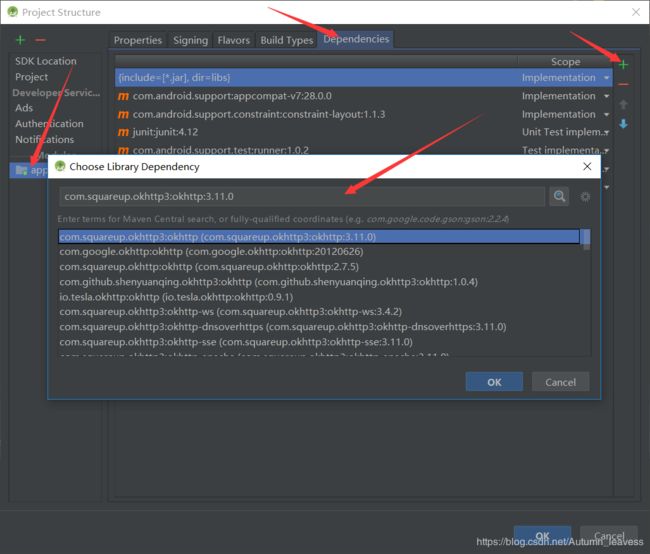Move selected dependency up with arrow
The height and width of the screenshot is (554, 650).
click(623, 104)
